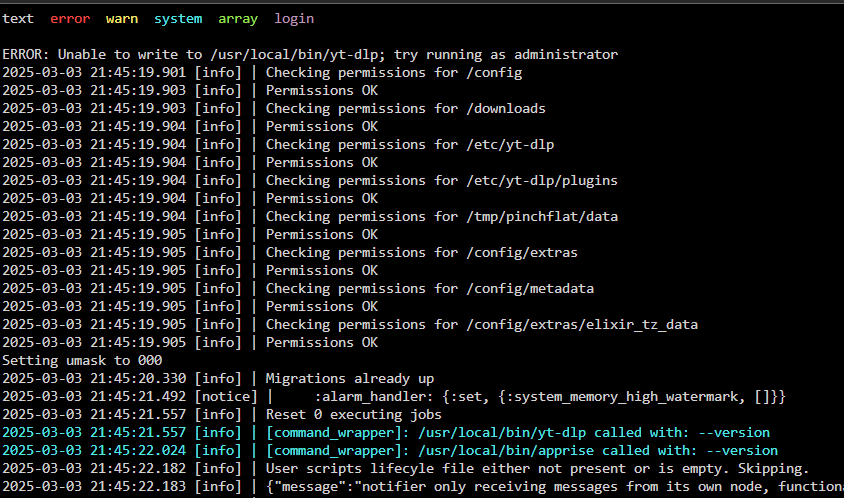The width and height of the screenshot is (844, 498).
Task: Select the 'text' log filter label
Action: tap(18, 19)
